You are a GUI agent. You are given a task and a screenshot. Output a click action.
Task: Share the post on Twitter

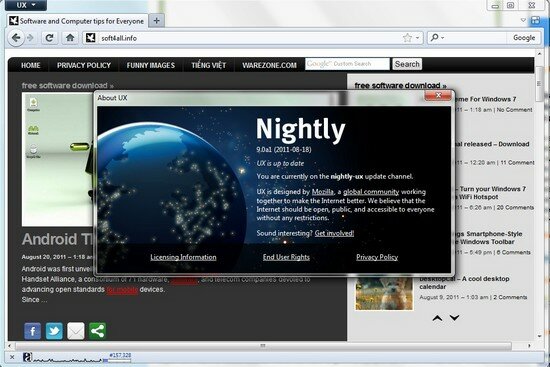click(x=54, y=331)
